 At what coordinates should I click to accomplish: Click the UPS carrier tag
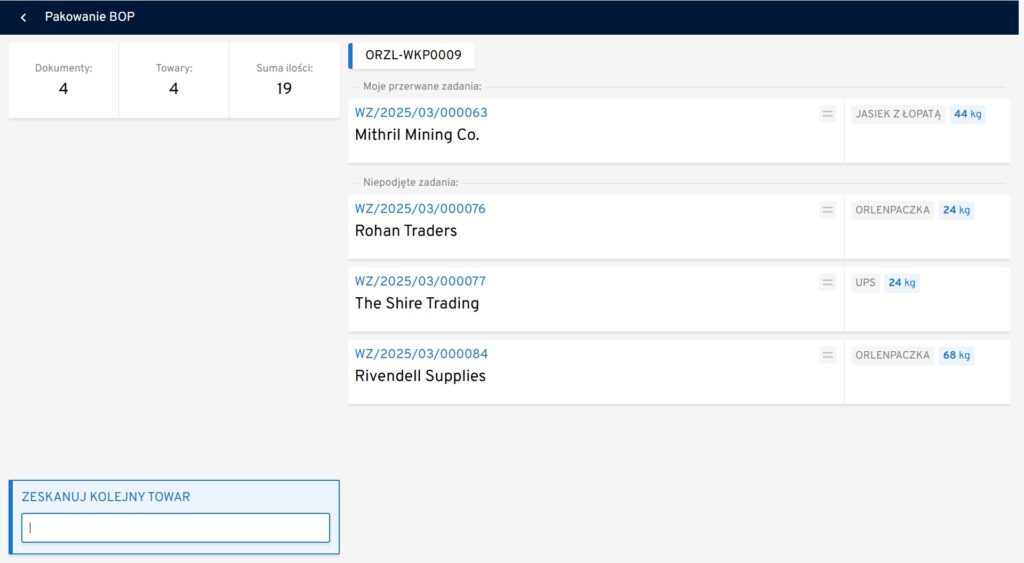865,283
